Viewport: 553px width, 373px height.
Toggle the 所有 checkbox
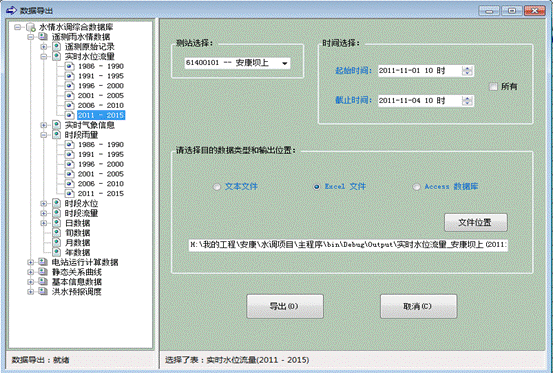tap(493, 86)
